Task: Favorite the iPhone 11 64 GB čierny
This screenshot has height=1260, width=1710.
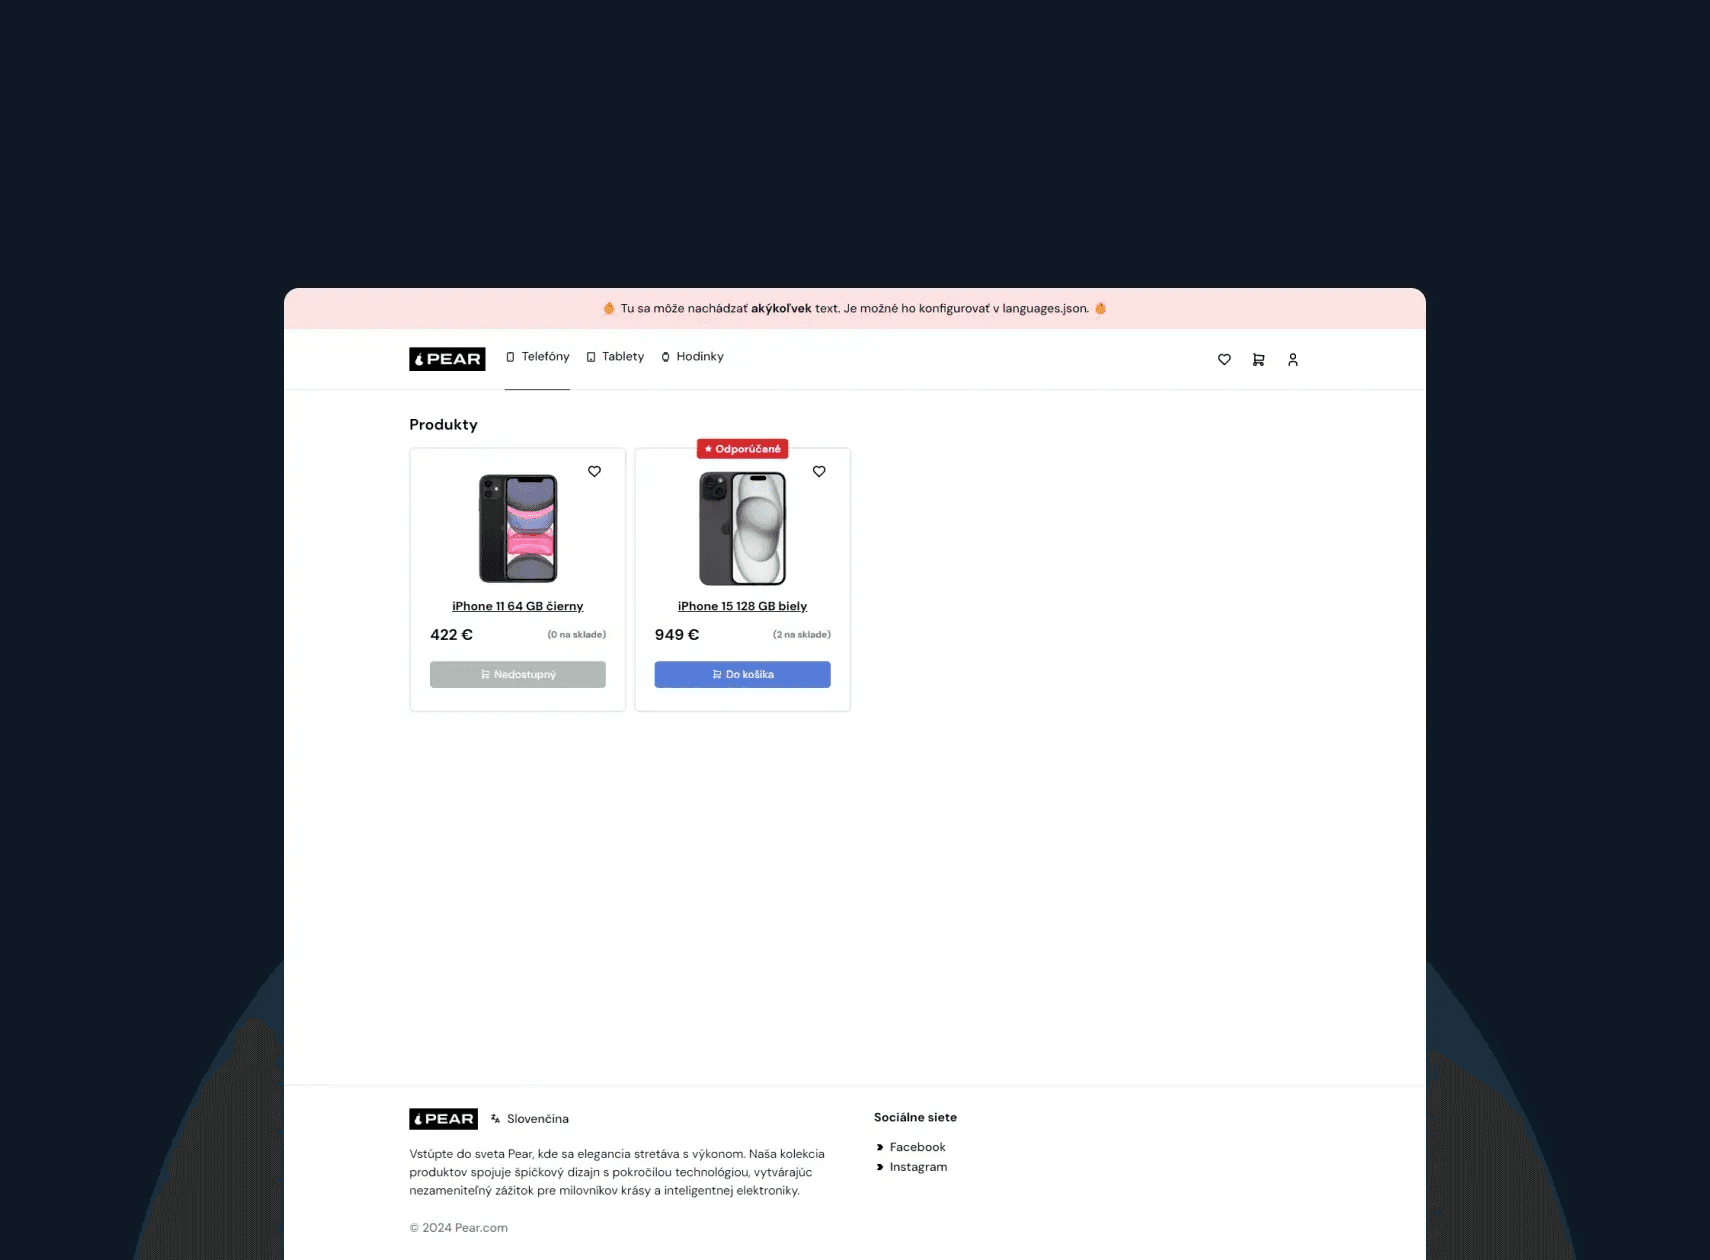Action: [x=594, y=471]
